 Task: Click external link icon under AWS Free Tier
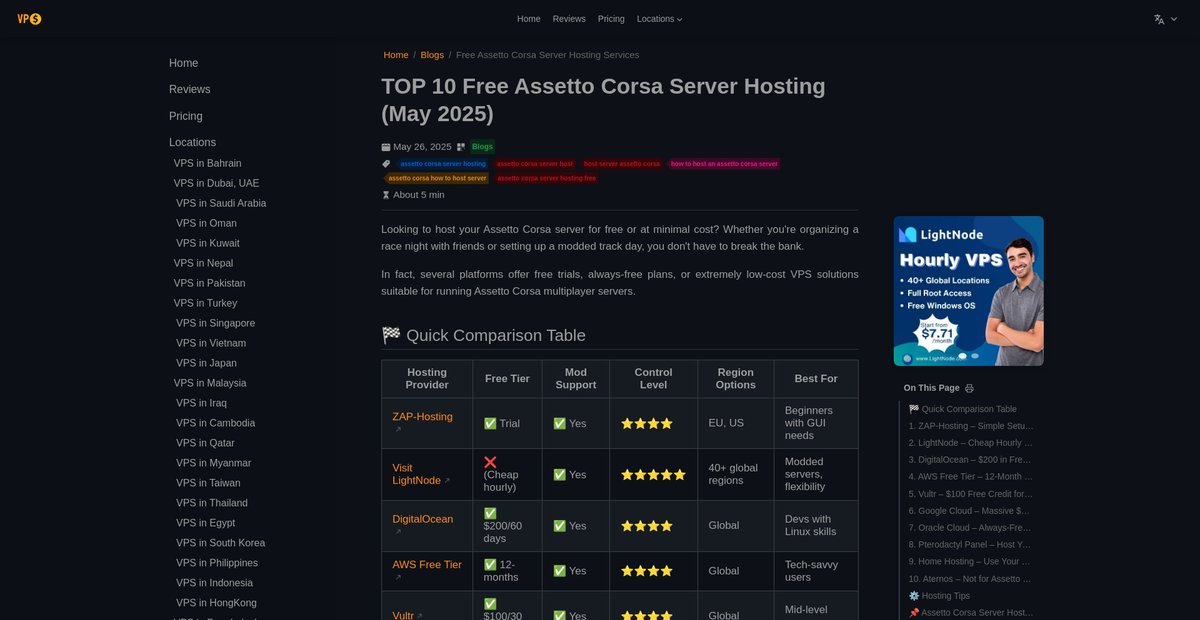tap(398, 577)
